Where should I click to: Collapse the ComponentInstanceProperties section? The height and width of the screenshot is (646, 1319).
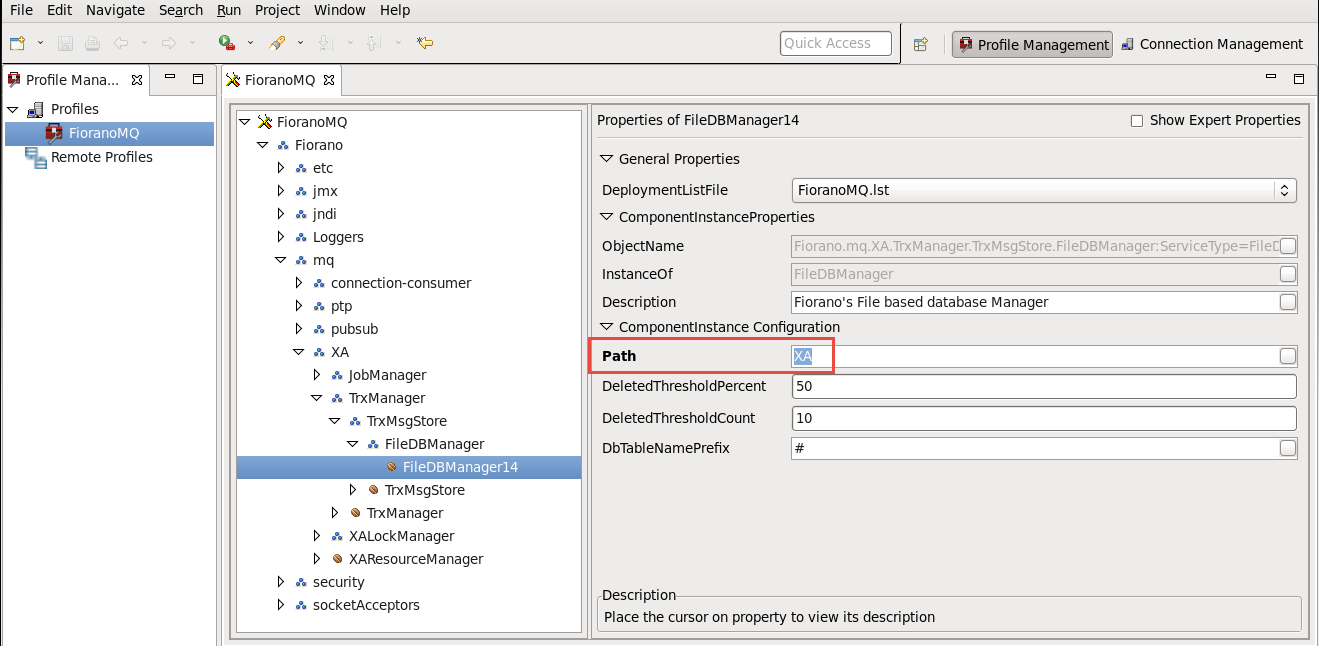tap(605, 217)
